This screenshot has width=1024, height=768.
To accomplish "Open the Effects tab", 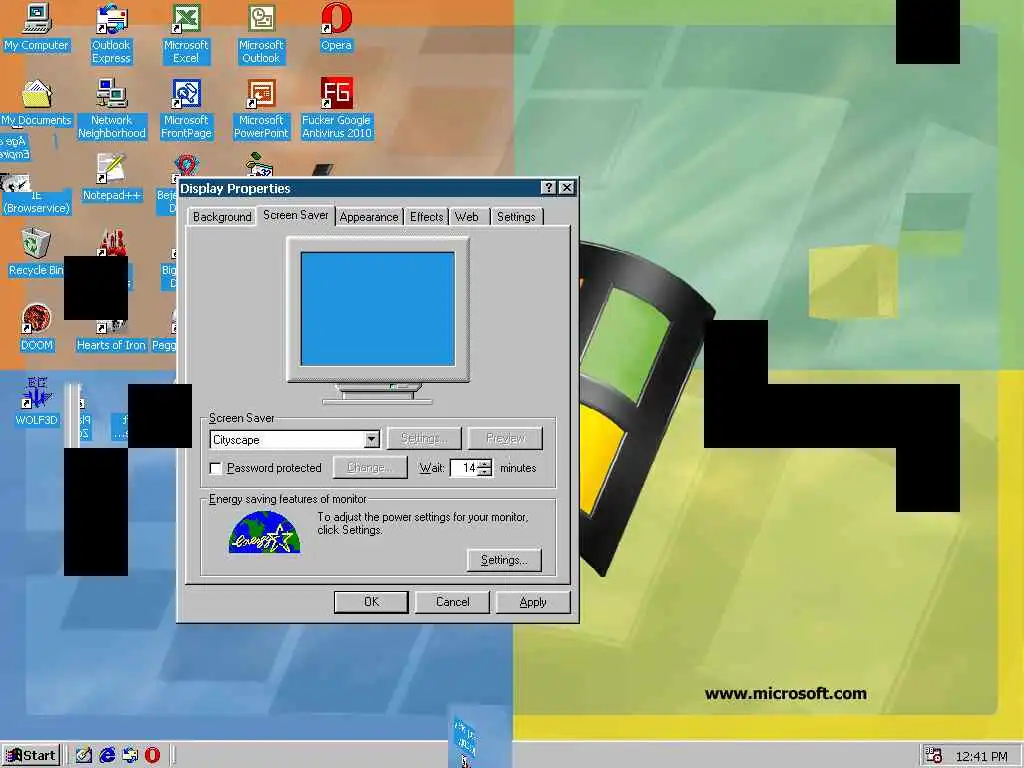I will (426, 217).
